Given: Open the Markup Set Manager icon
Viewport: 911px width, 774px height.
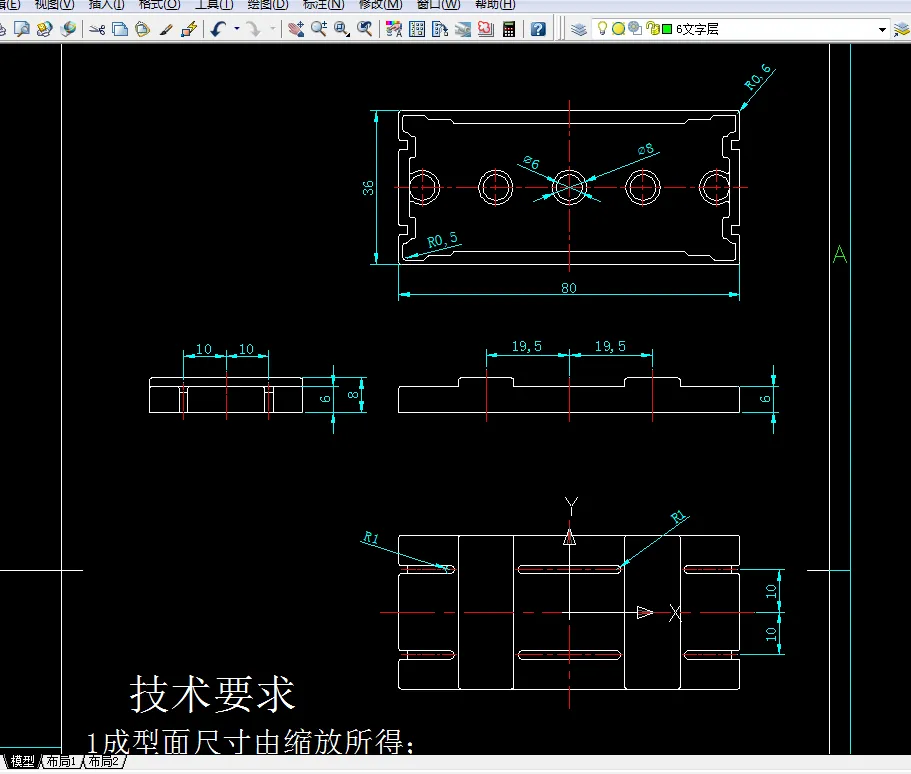Looking at the screenshot, I should [486, 29].
